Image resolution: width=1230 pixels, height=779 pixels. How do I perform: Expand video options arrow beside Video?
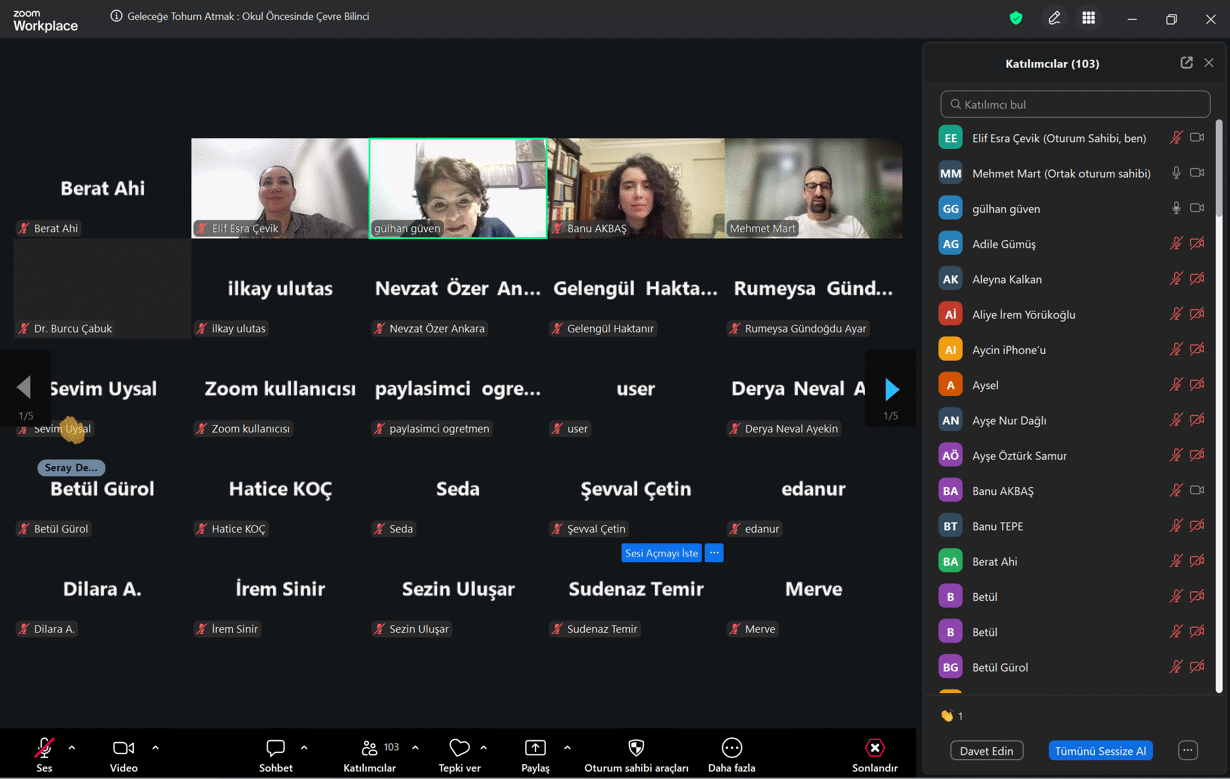(155, 748)
